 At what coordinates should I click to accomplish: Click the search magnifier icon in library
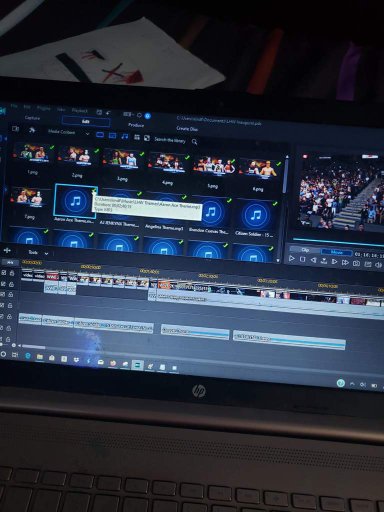coord(195,142)
